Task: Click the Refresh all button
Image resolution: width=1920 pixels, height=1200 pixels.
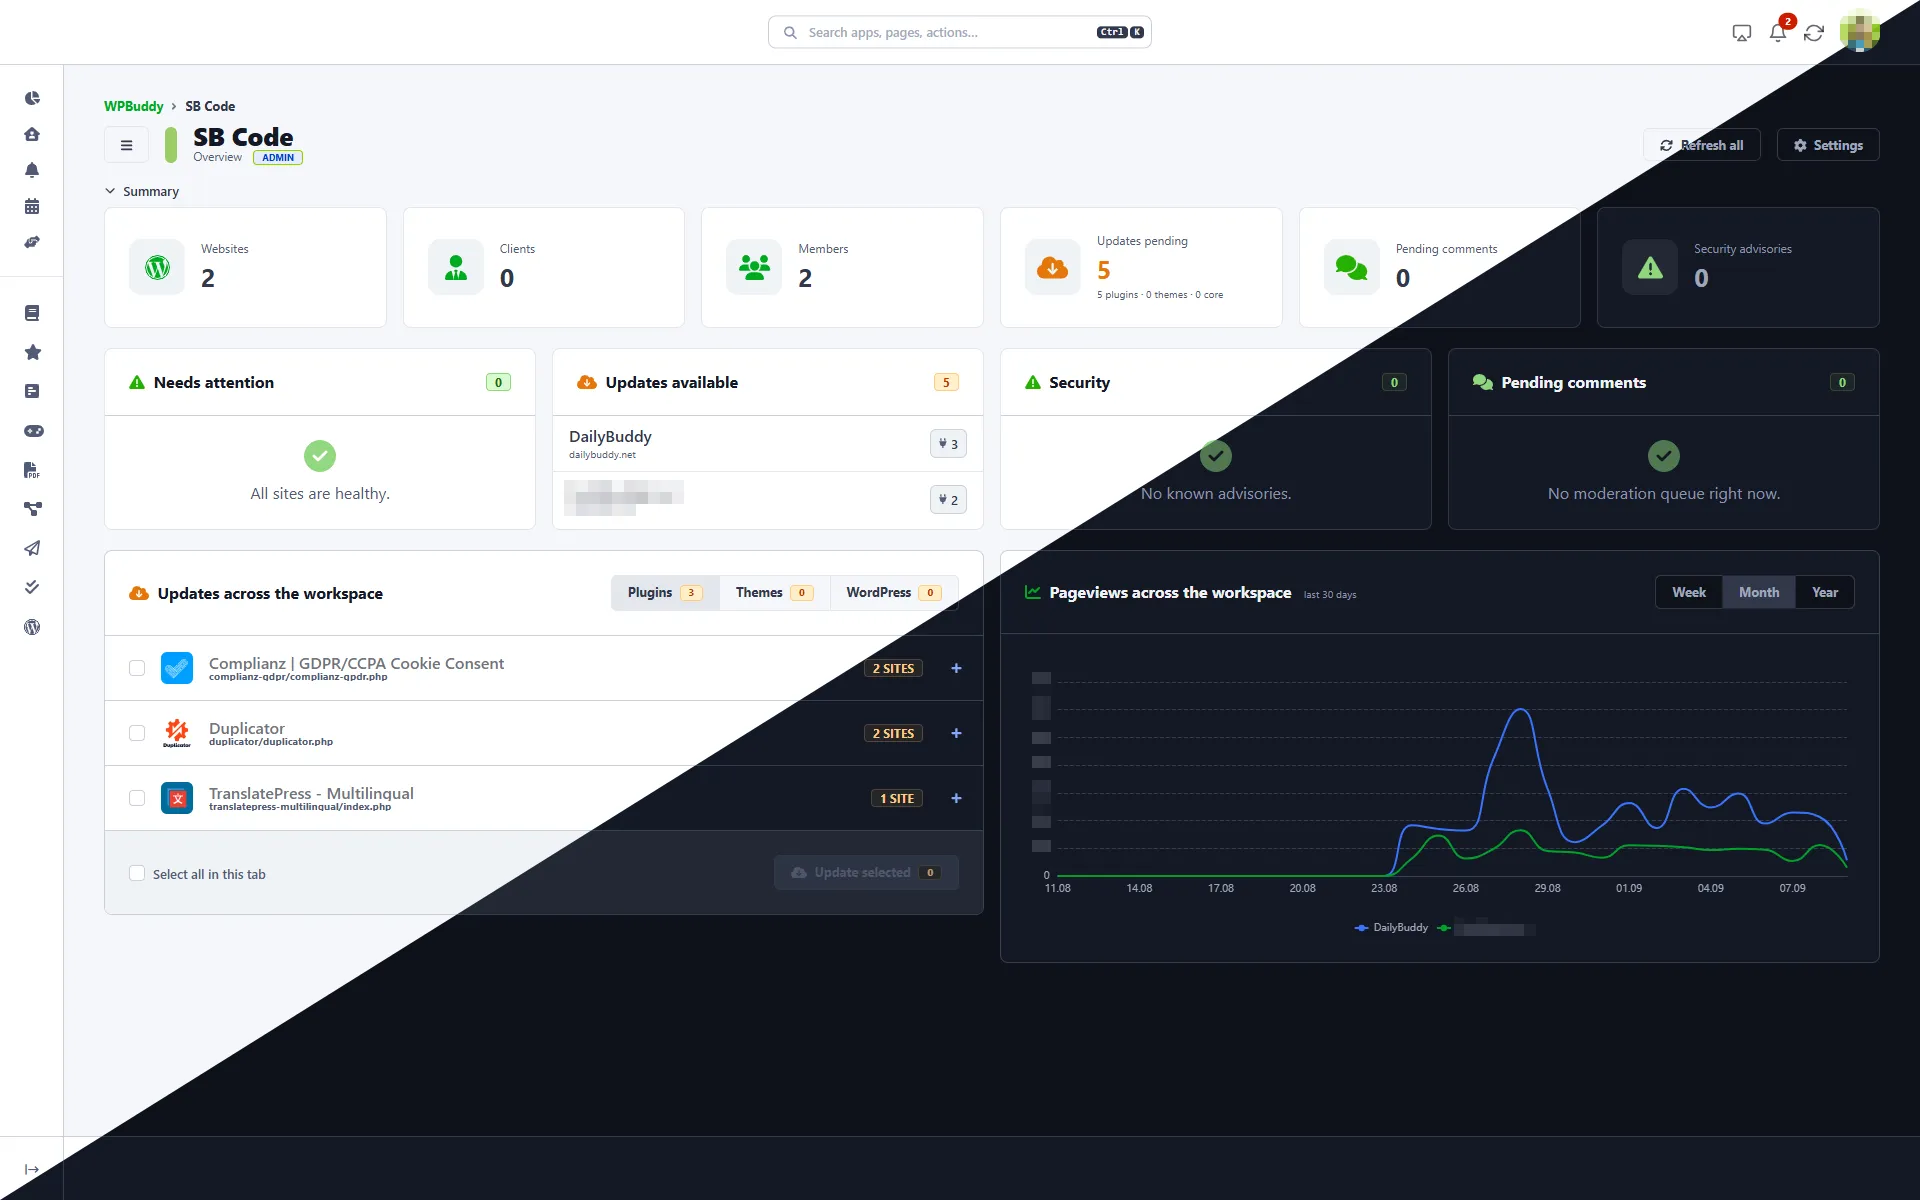Action: [x=1701, y=145]
